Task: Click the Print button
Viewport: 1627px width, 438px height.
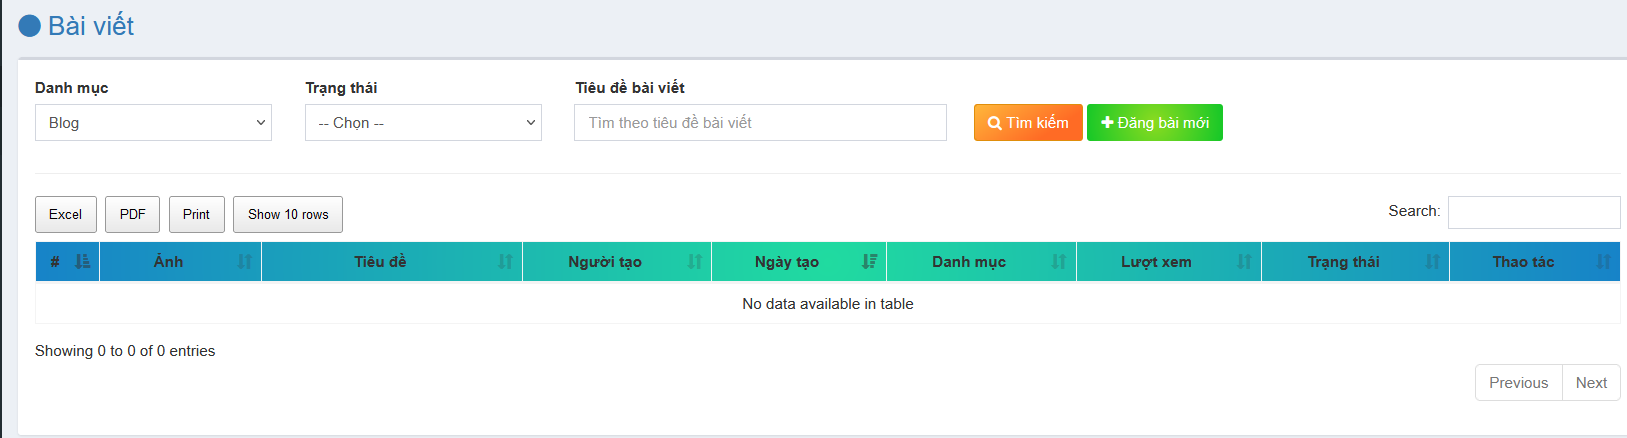Action: pos(197,215)
